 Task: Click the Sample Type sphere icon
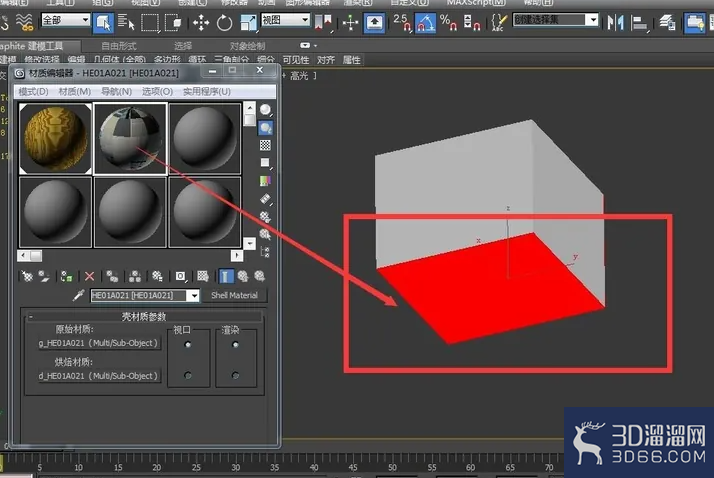pyautogui.click(x=265, y=110)
